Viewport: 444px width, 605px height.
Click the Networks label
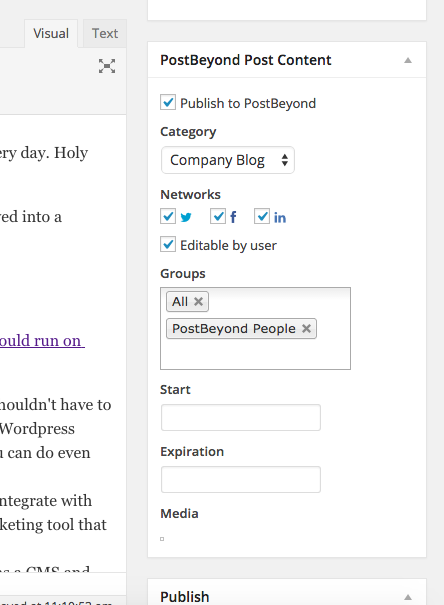[x=190, y=194]
